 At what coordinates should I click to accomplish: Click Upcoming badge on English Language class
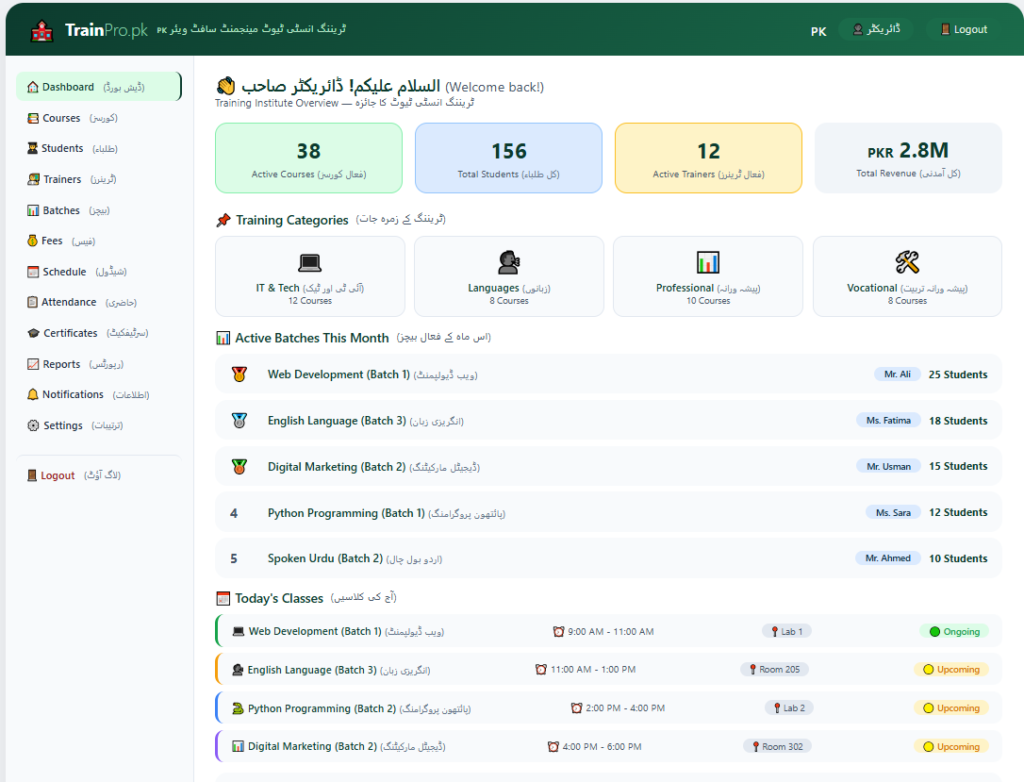[951, 670]
